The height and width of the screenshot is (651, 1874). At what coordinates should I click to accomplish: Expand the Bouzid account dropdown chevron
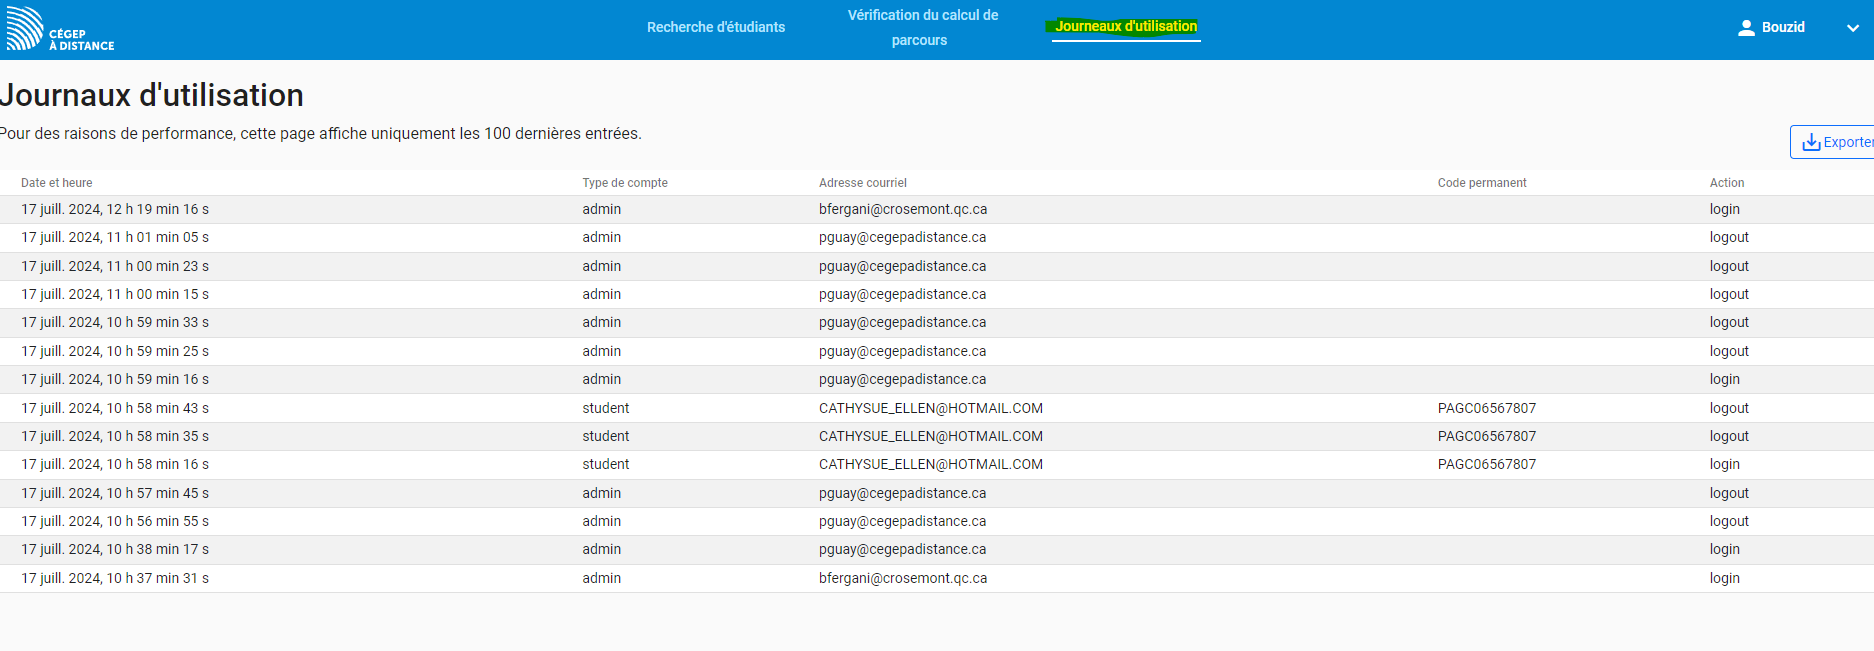(x=1852, y=28)
